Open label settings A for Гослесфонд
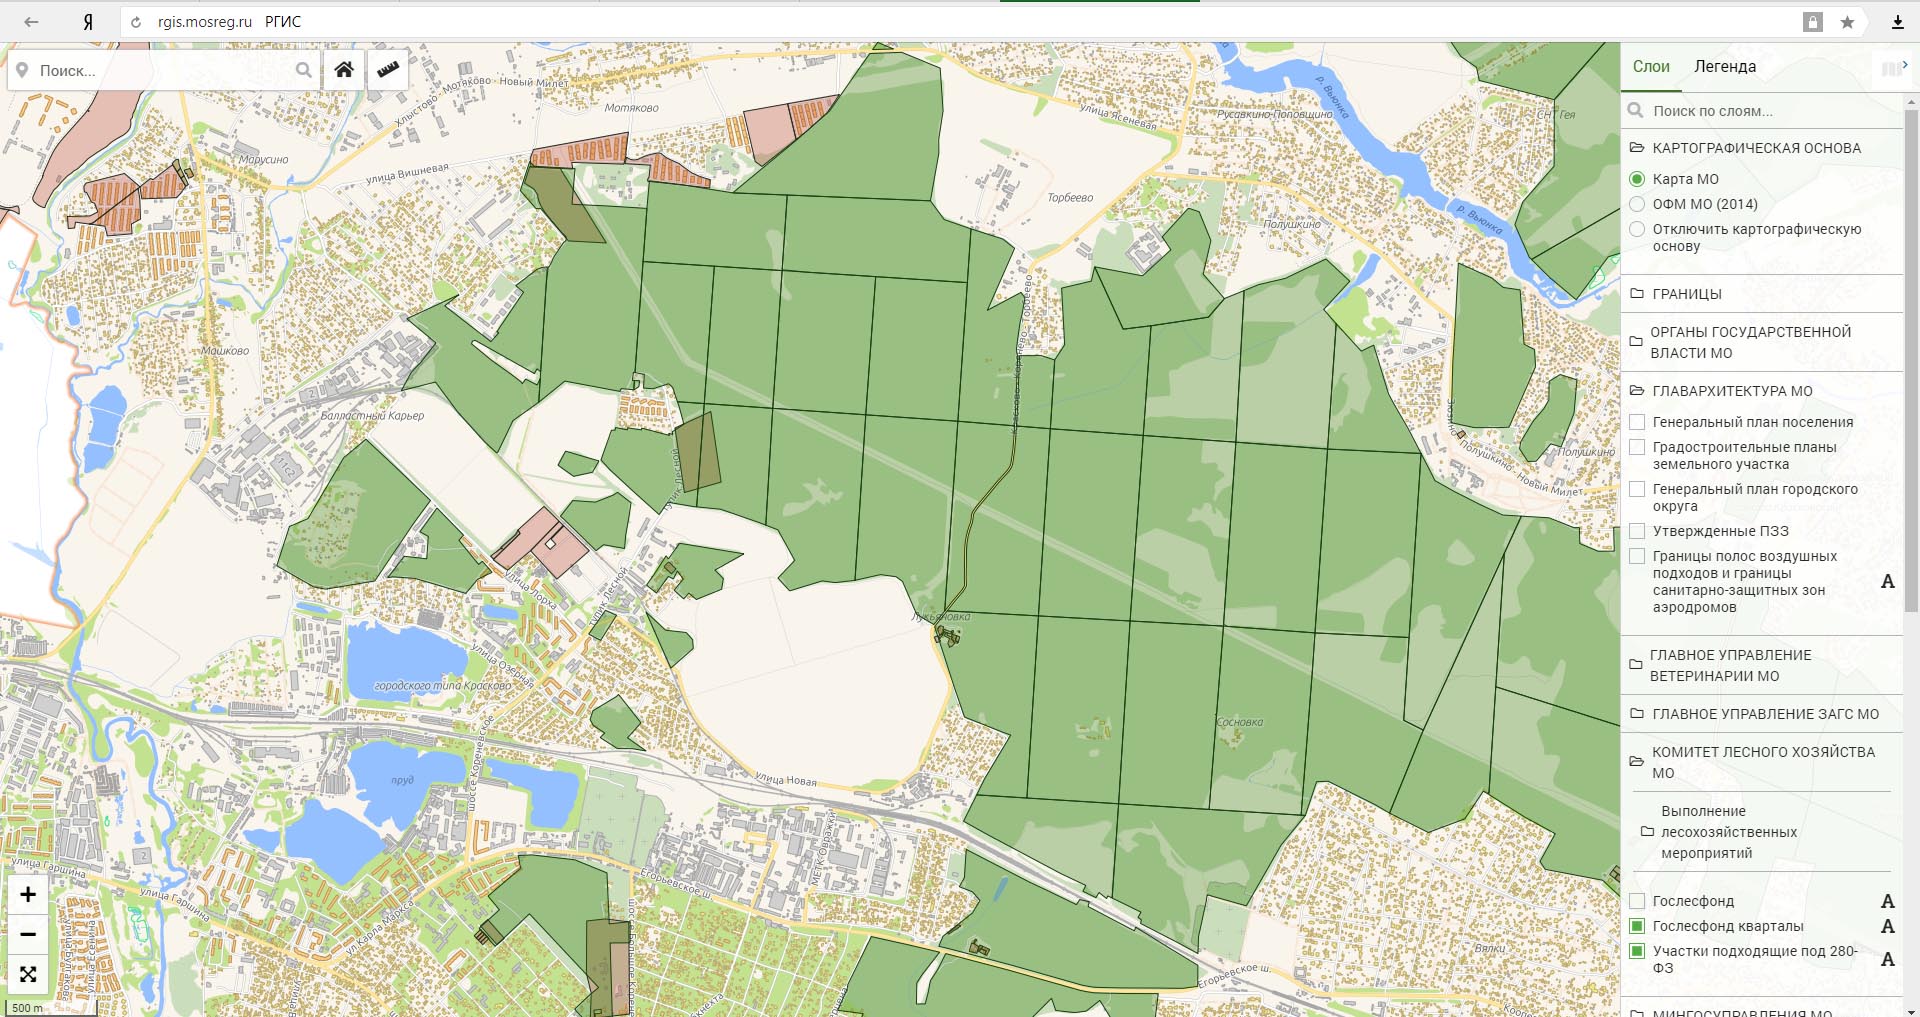Image resolution: width=1920 pixels, height=1017 pixels. pyautogui.click(x=1887, y=901)
